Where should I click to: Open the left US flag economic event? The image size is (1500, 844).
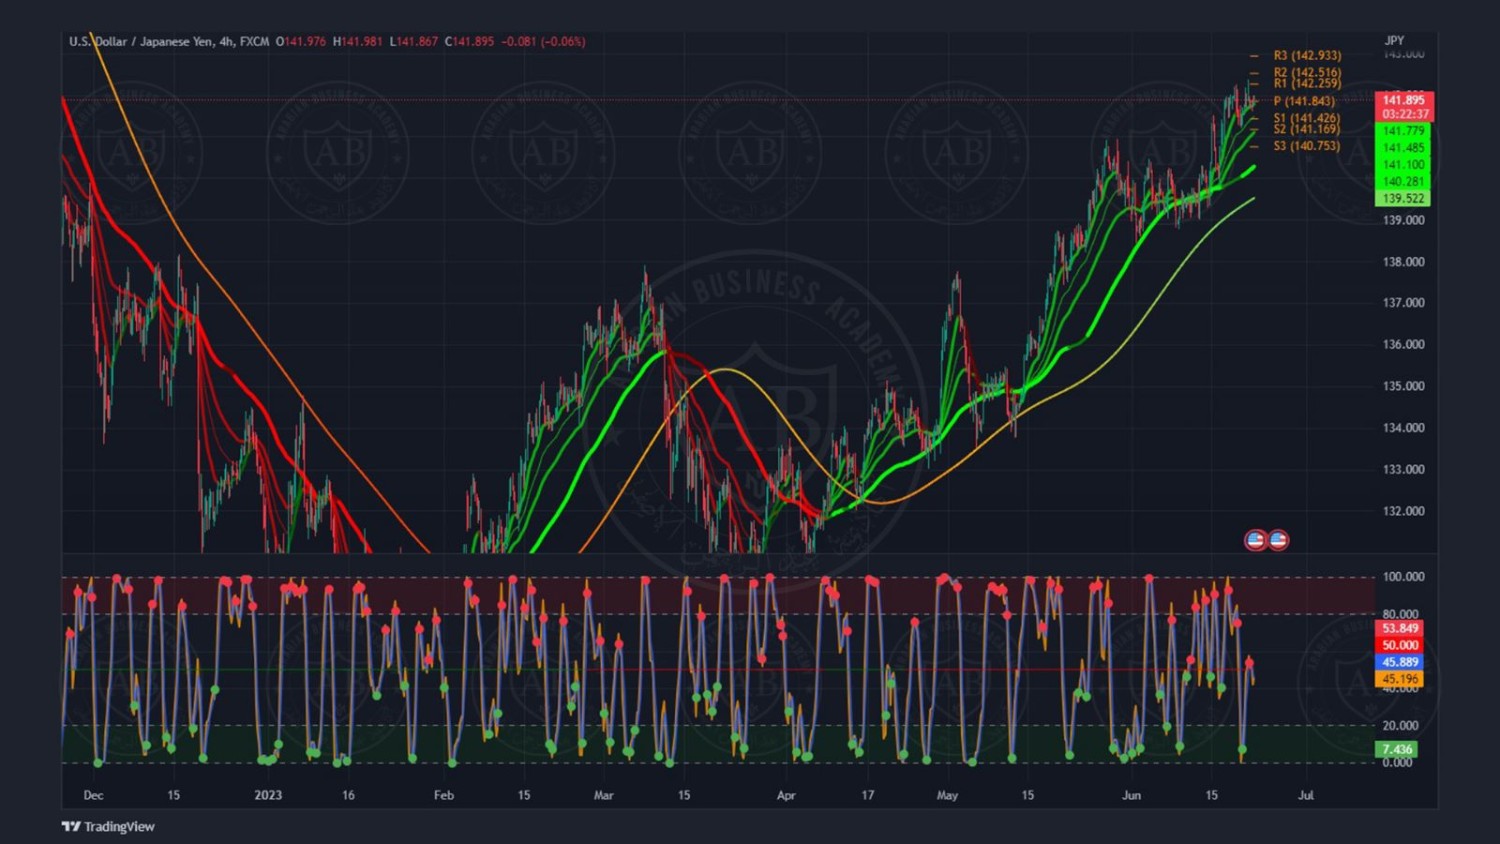1256,540
